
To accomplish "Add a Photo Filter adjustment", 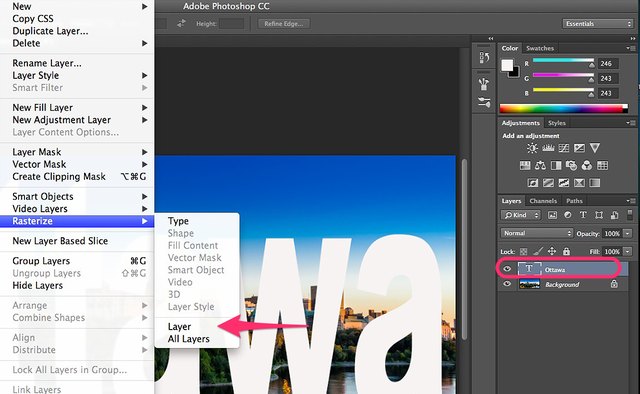I will (x=571, y=165).
